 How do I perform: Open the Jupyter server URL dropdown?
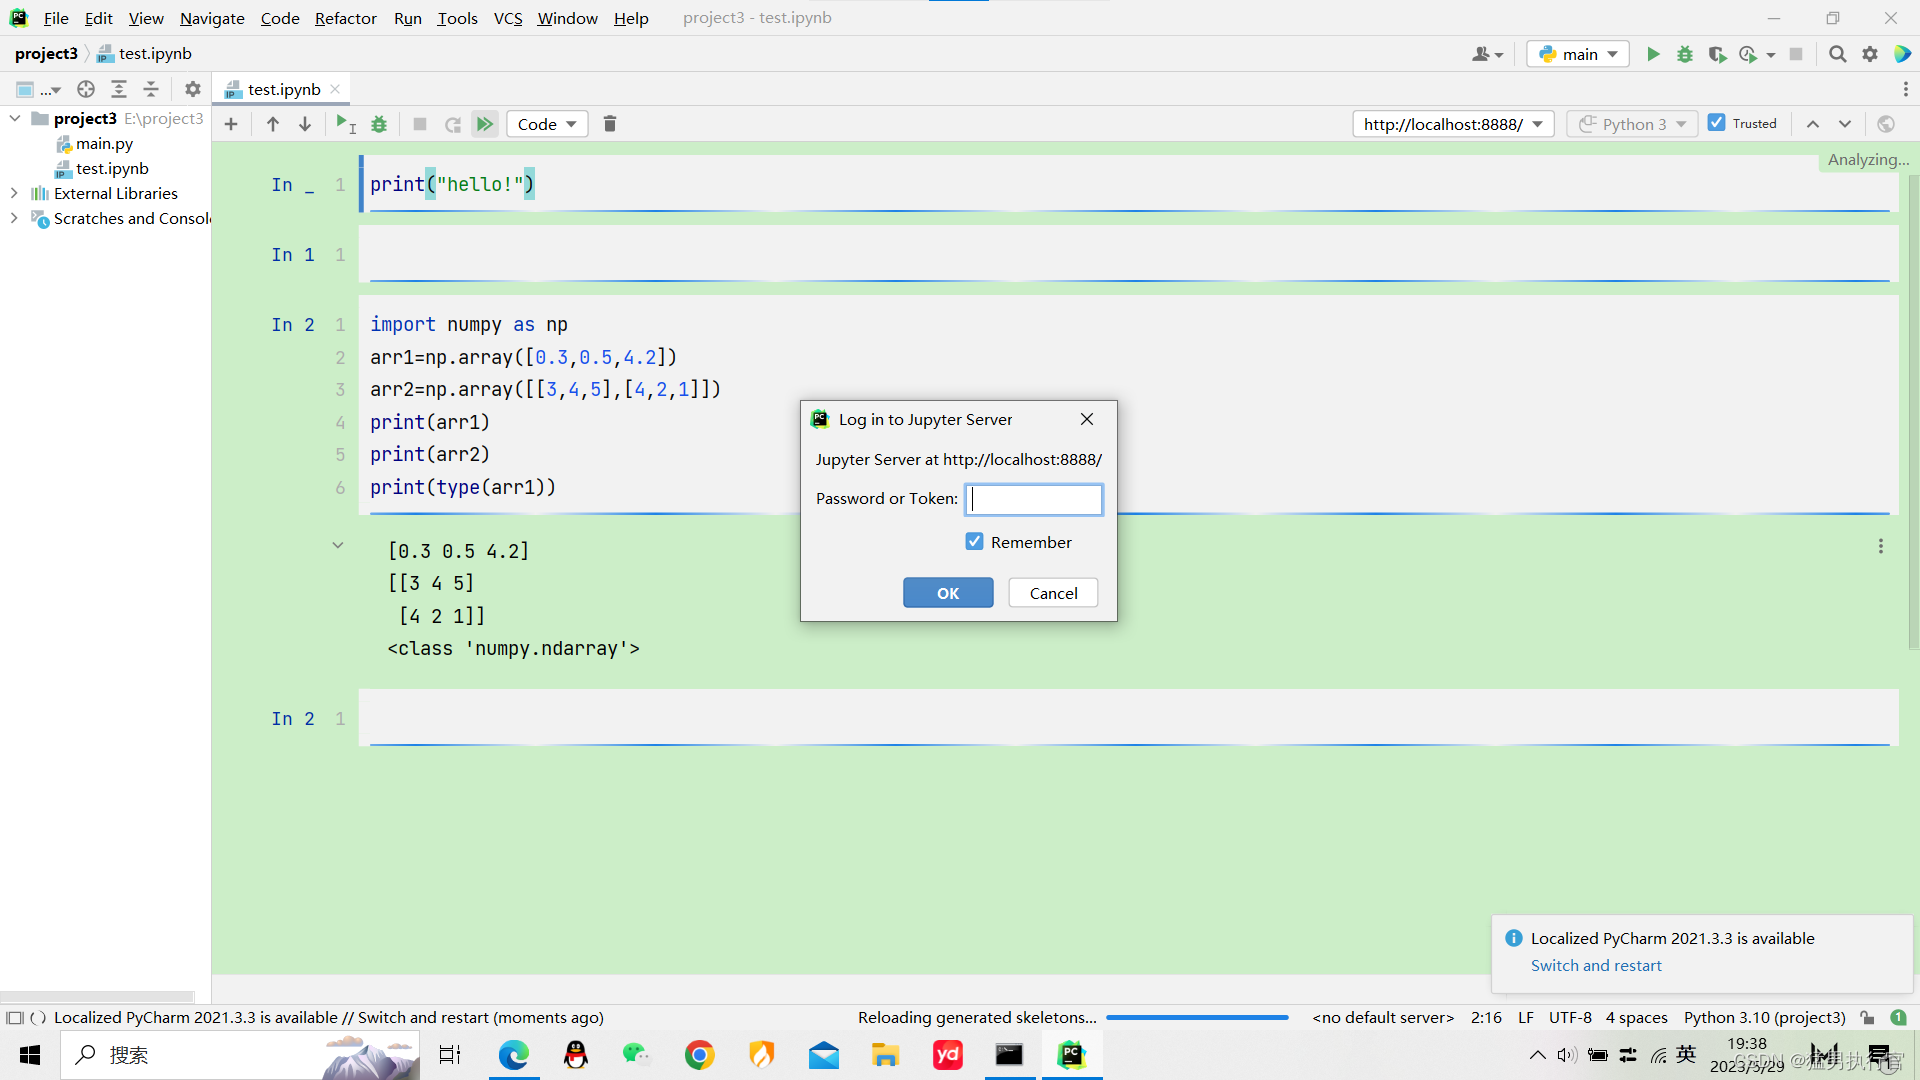pyautogui.click(x=1453, y=124)
